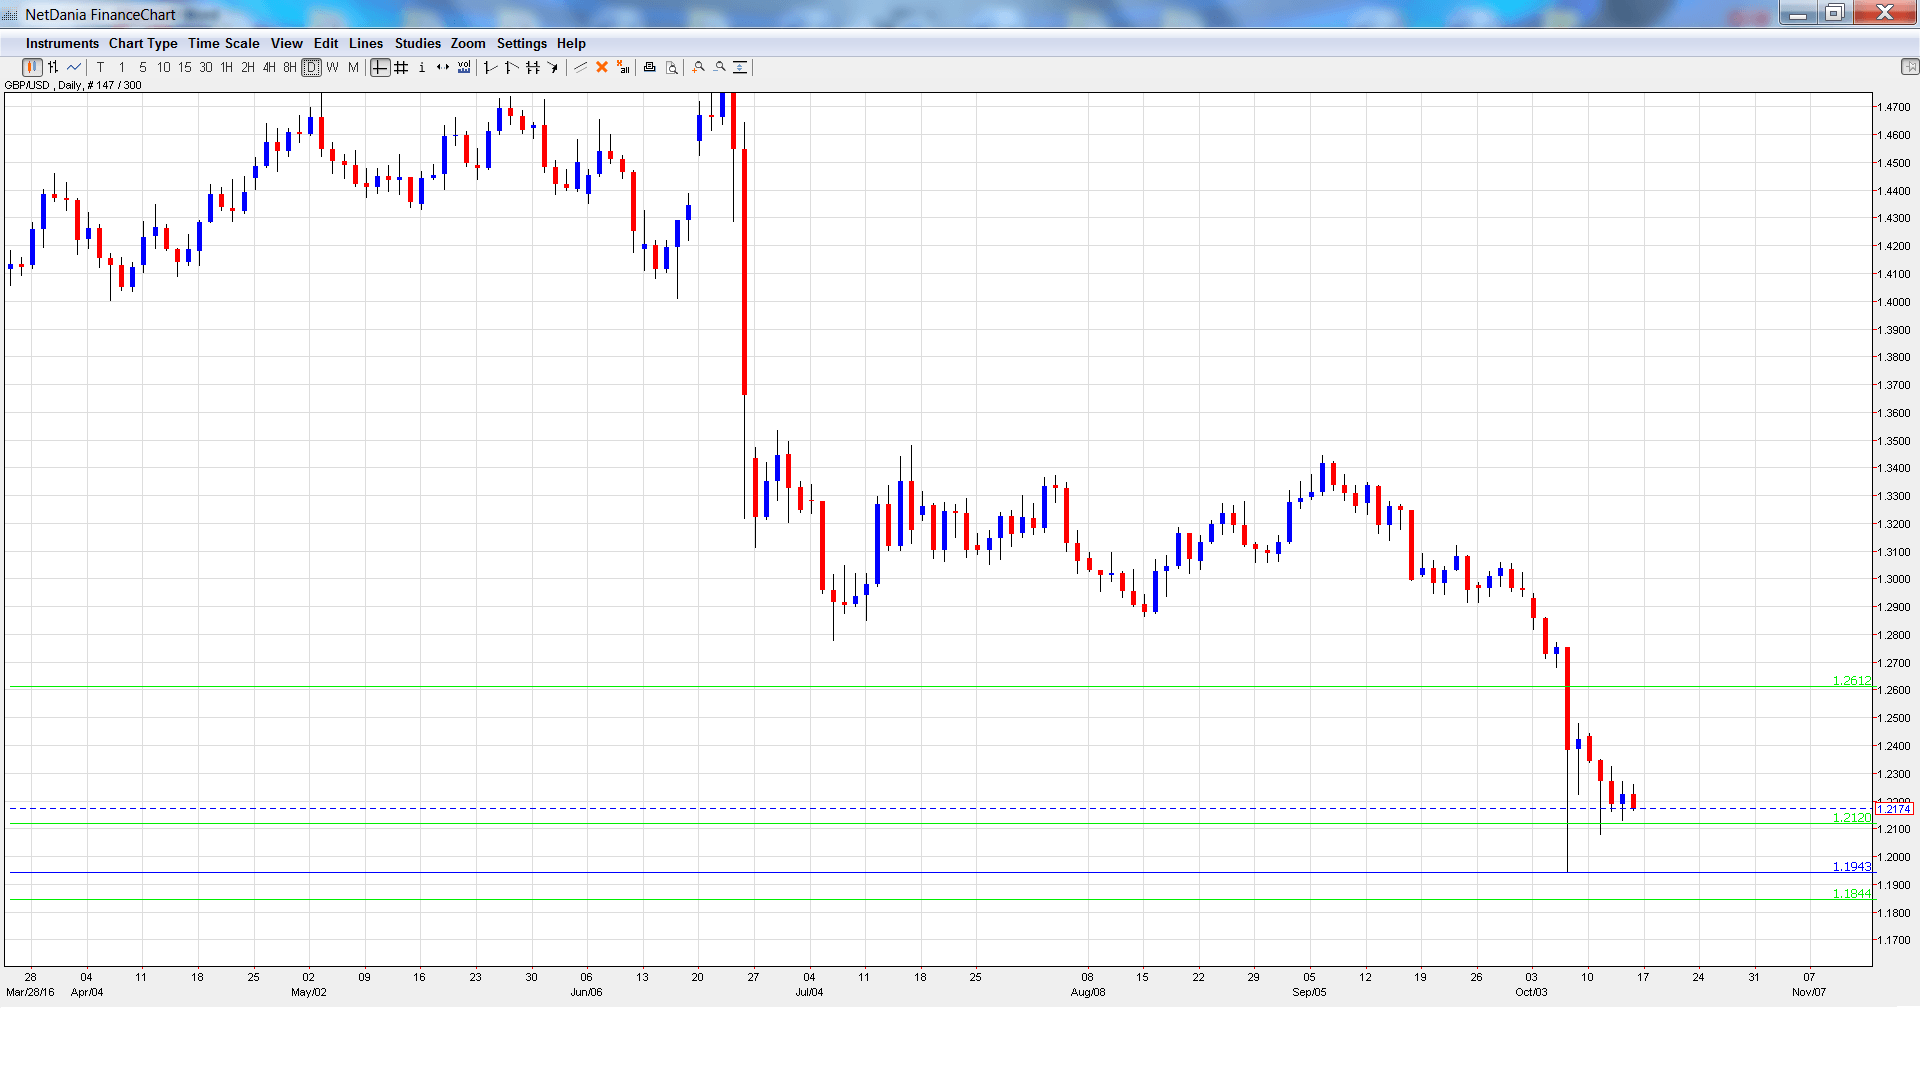Open the Instruments menu
This screenshot has height=1080, width=1920.
tap(62, 43)
